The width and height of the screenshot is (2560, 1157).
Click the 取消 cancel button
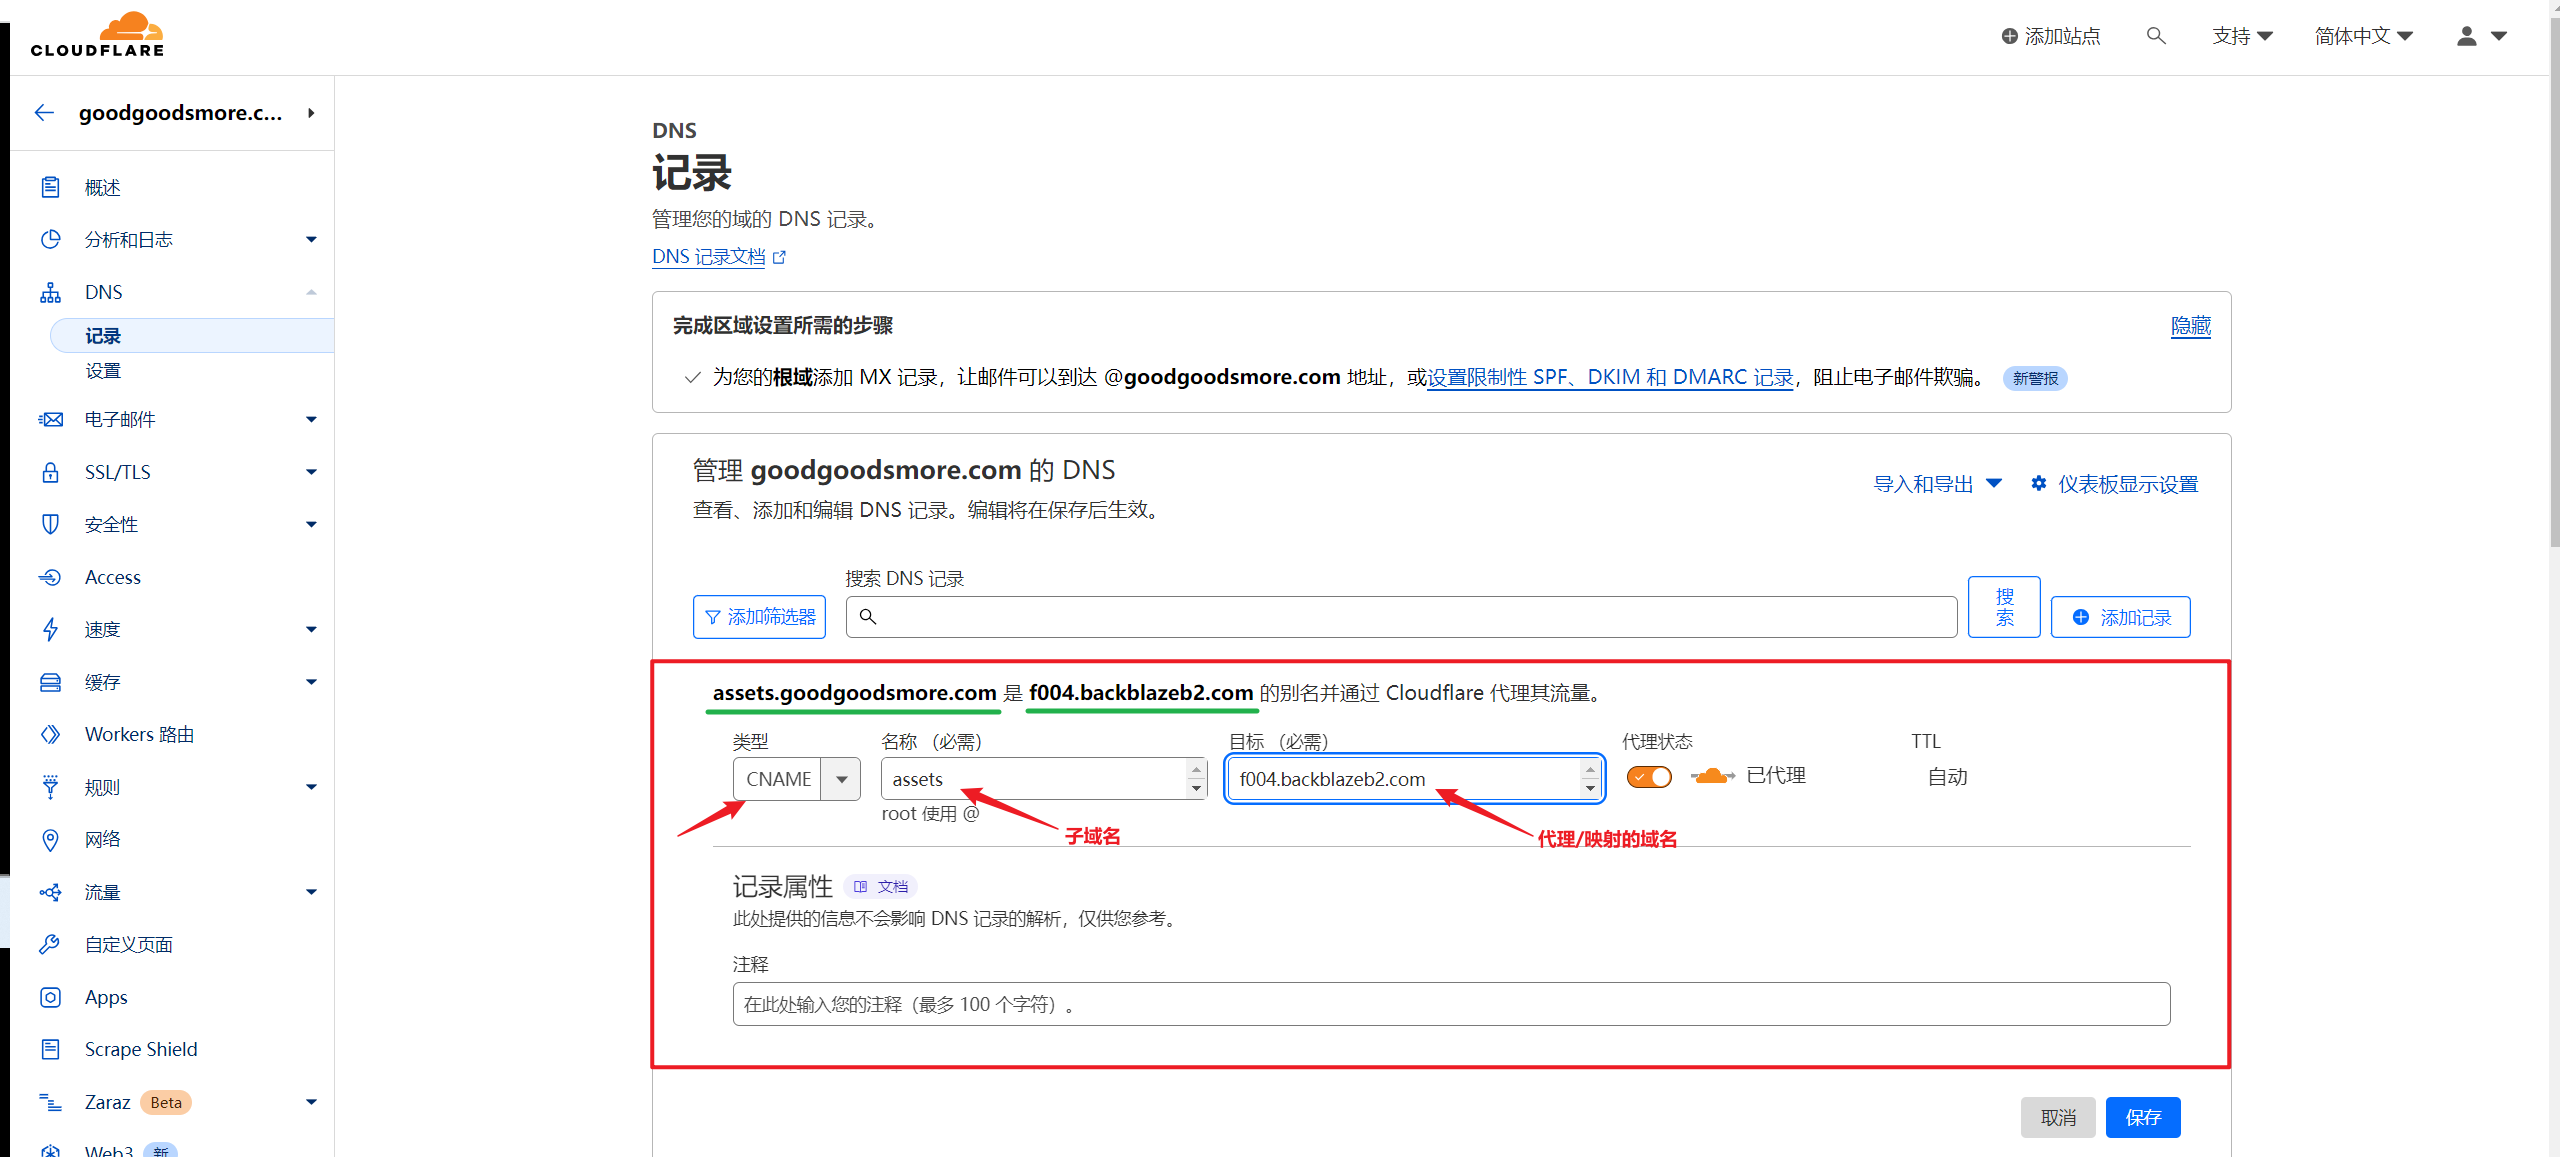pos(2058,1117)
